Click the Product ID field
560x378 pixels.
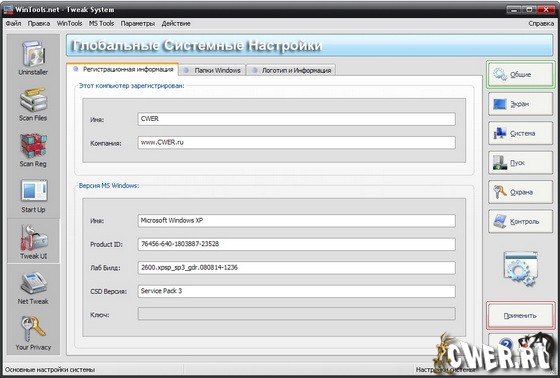click(296, 244)
